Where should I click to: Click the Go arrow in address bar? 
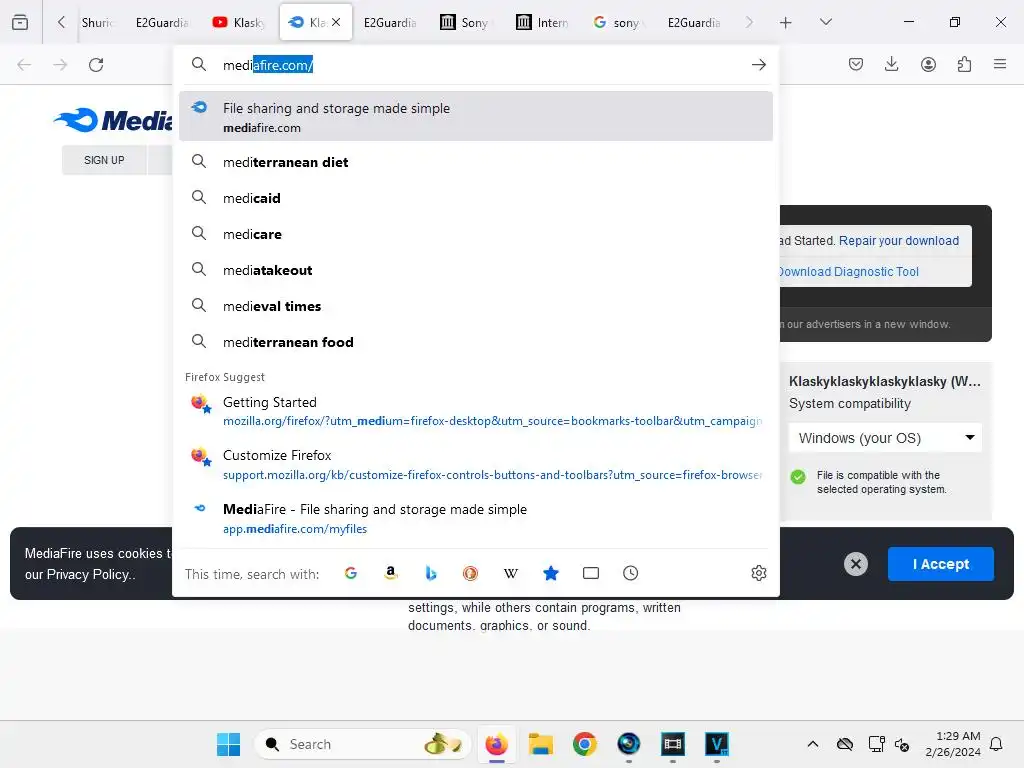pyautogui.click(x=758, y=65)
